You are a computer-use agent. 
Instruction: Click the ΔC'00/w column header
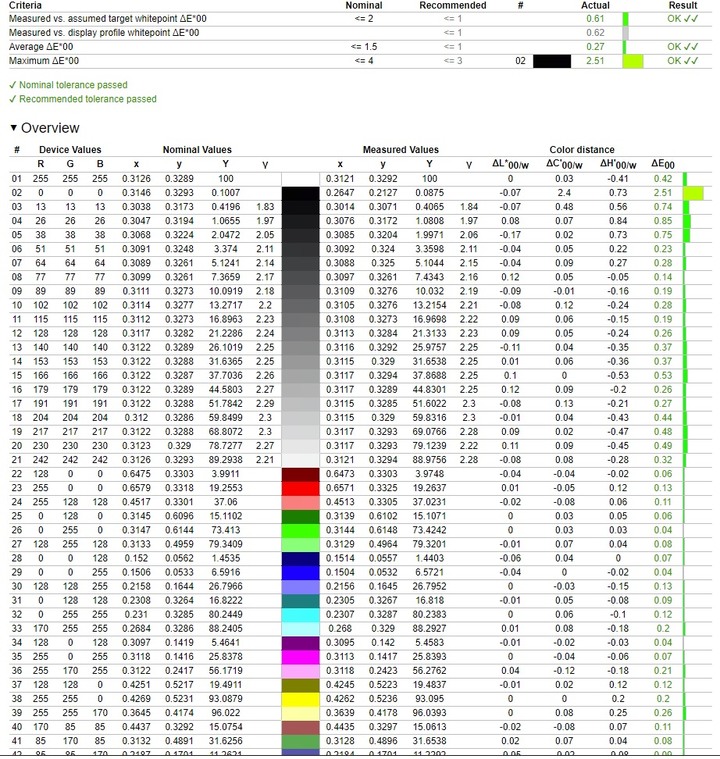(x=564, y=164)
